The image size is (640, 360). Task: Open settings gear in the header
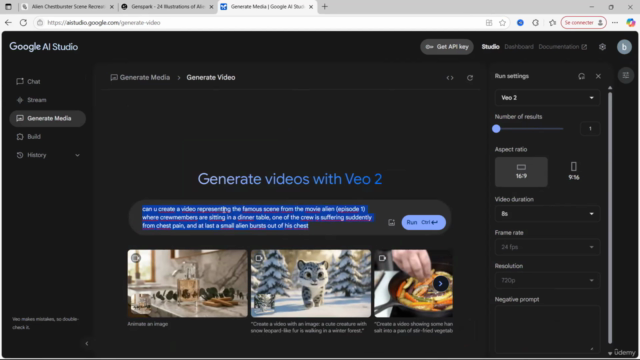coord(602,47)
